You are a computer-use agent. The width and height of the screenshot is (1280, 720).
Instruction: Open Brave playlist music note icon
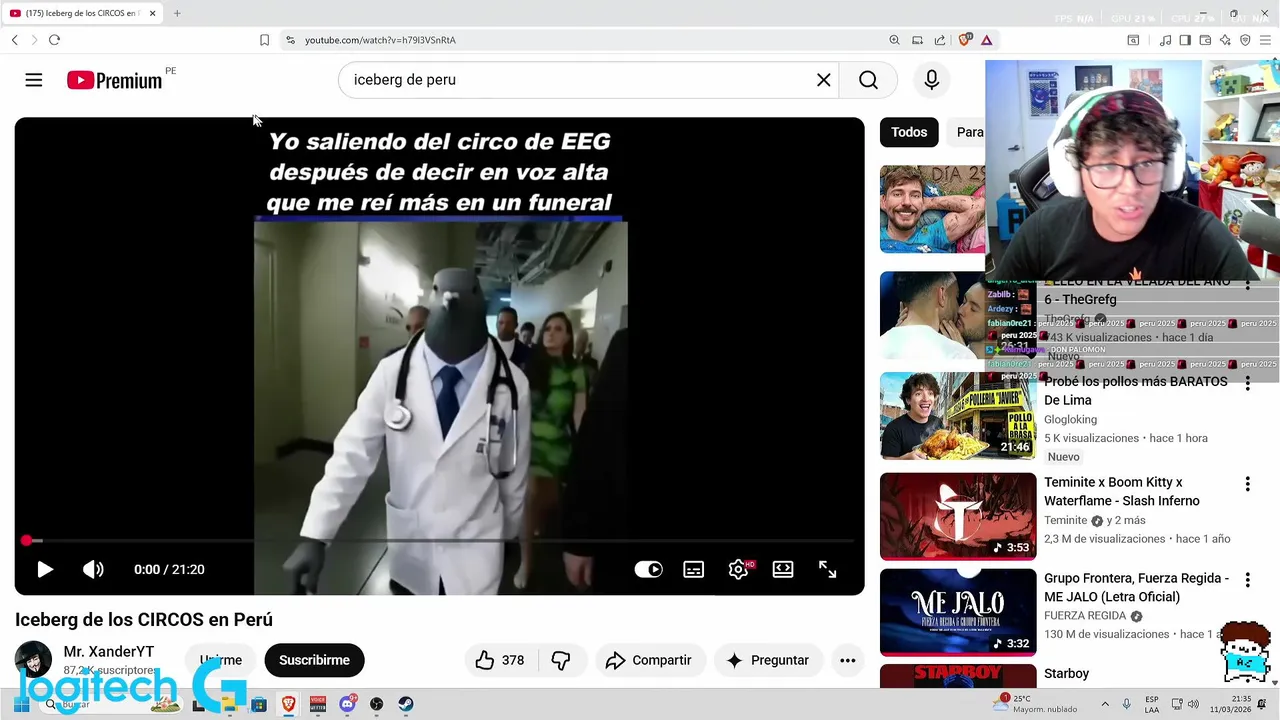(x=1165, y=40)
